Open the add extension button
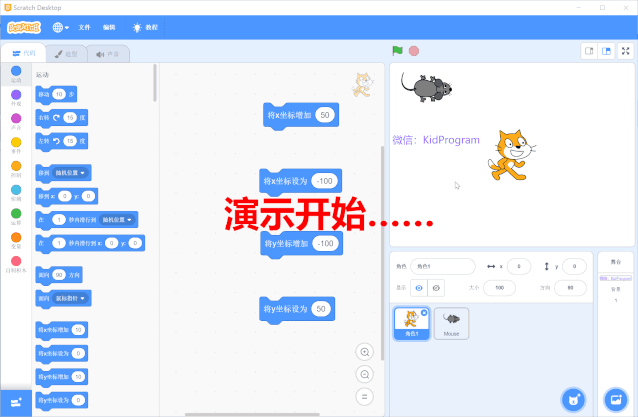This screenshot has width=638, height=417. coord(16,401)
